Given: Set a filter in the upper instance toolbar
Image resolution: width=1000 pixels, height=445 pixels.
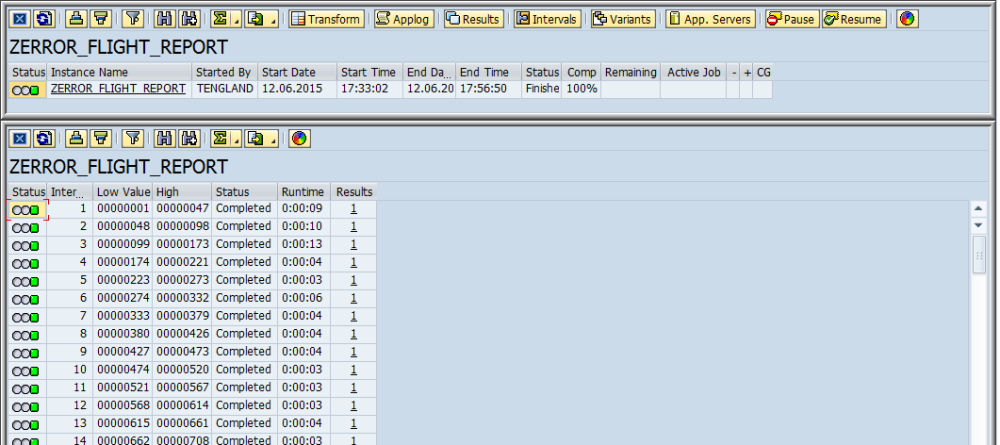Looking at the screenshot, I should (132, 19).
